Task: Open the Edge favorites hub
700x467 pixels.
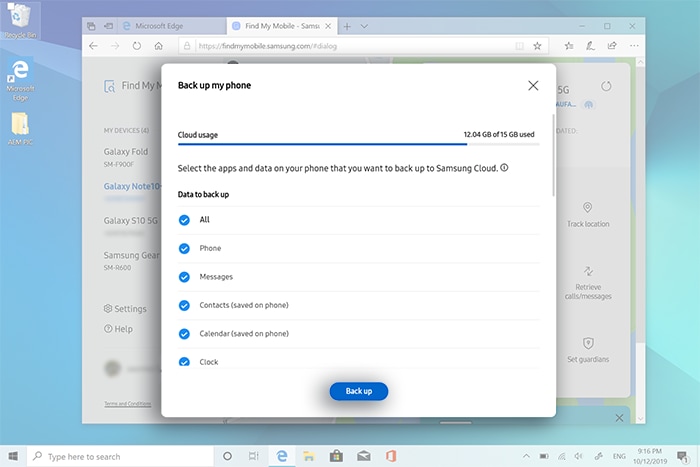Action: (x=569, y=46)
